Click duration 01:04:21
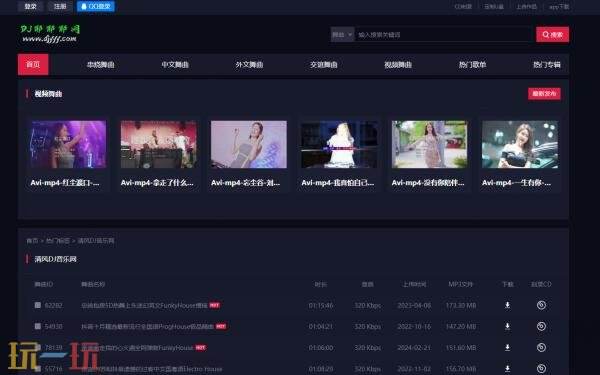The image size is (600, 375). (321, 326)
